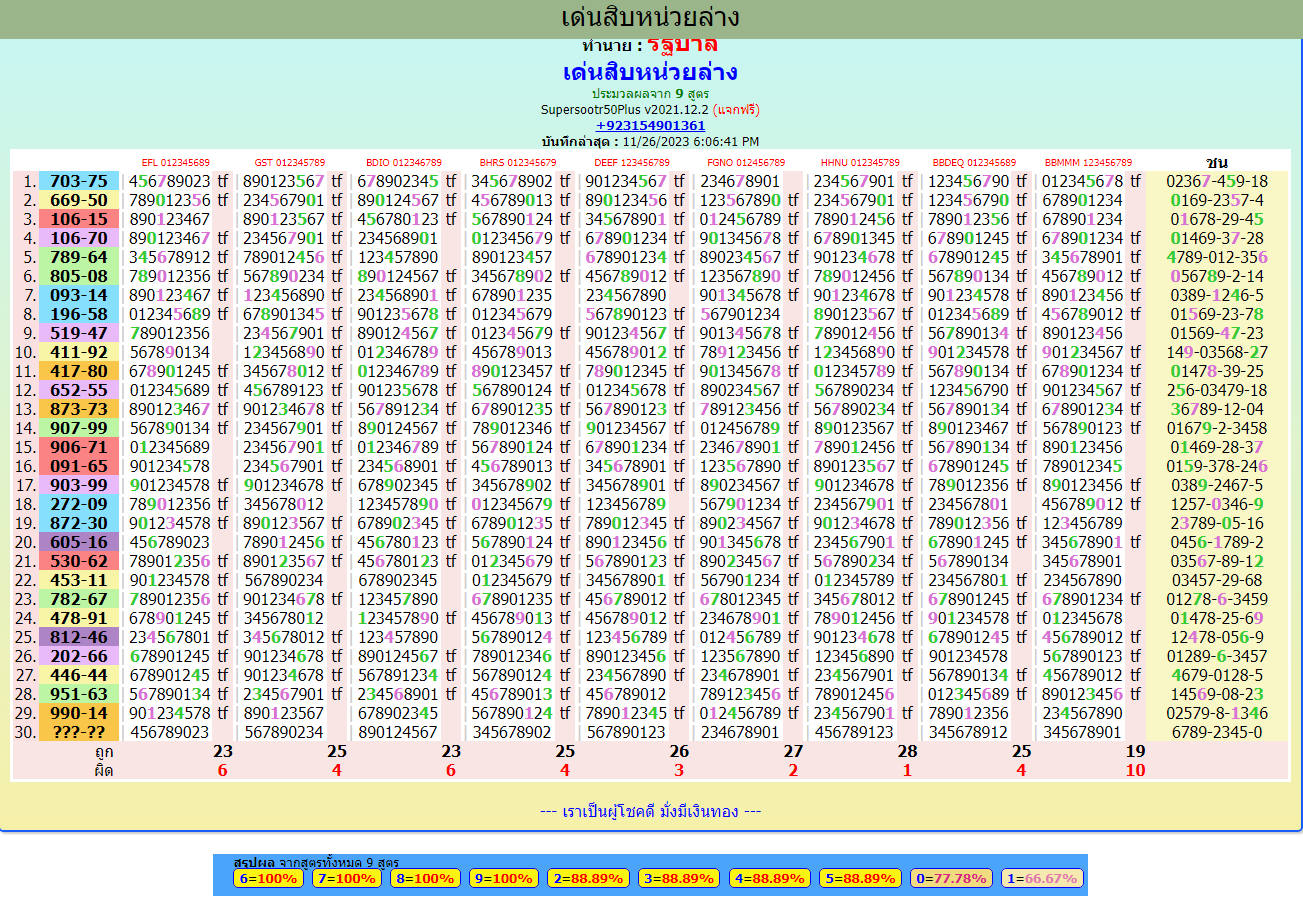
Task: Click the สรุปผล summary label
Action: point(254,862)
